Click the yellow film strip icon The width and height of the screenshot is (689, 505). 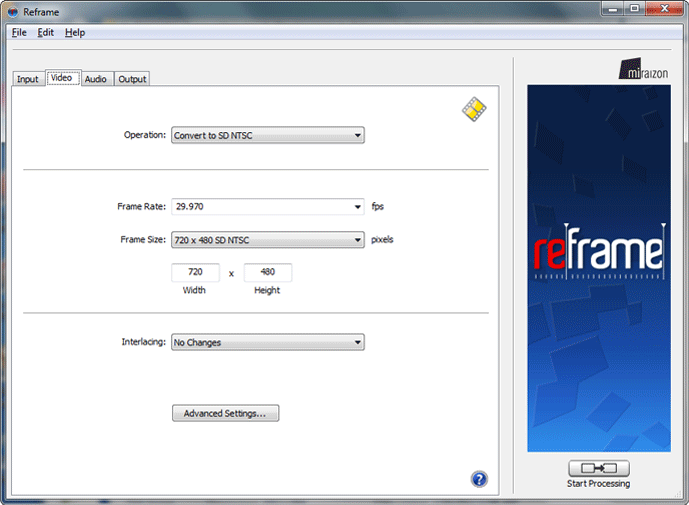pos(474,109)
